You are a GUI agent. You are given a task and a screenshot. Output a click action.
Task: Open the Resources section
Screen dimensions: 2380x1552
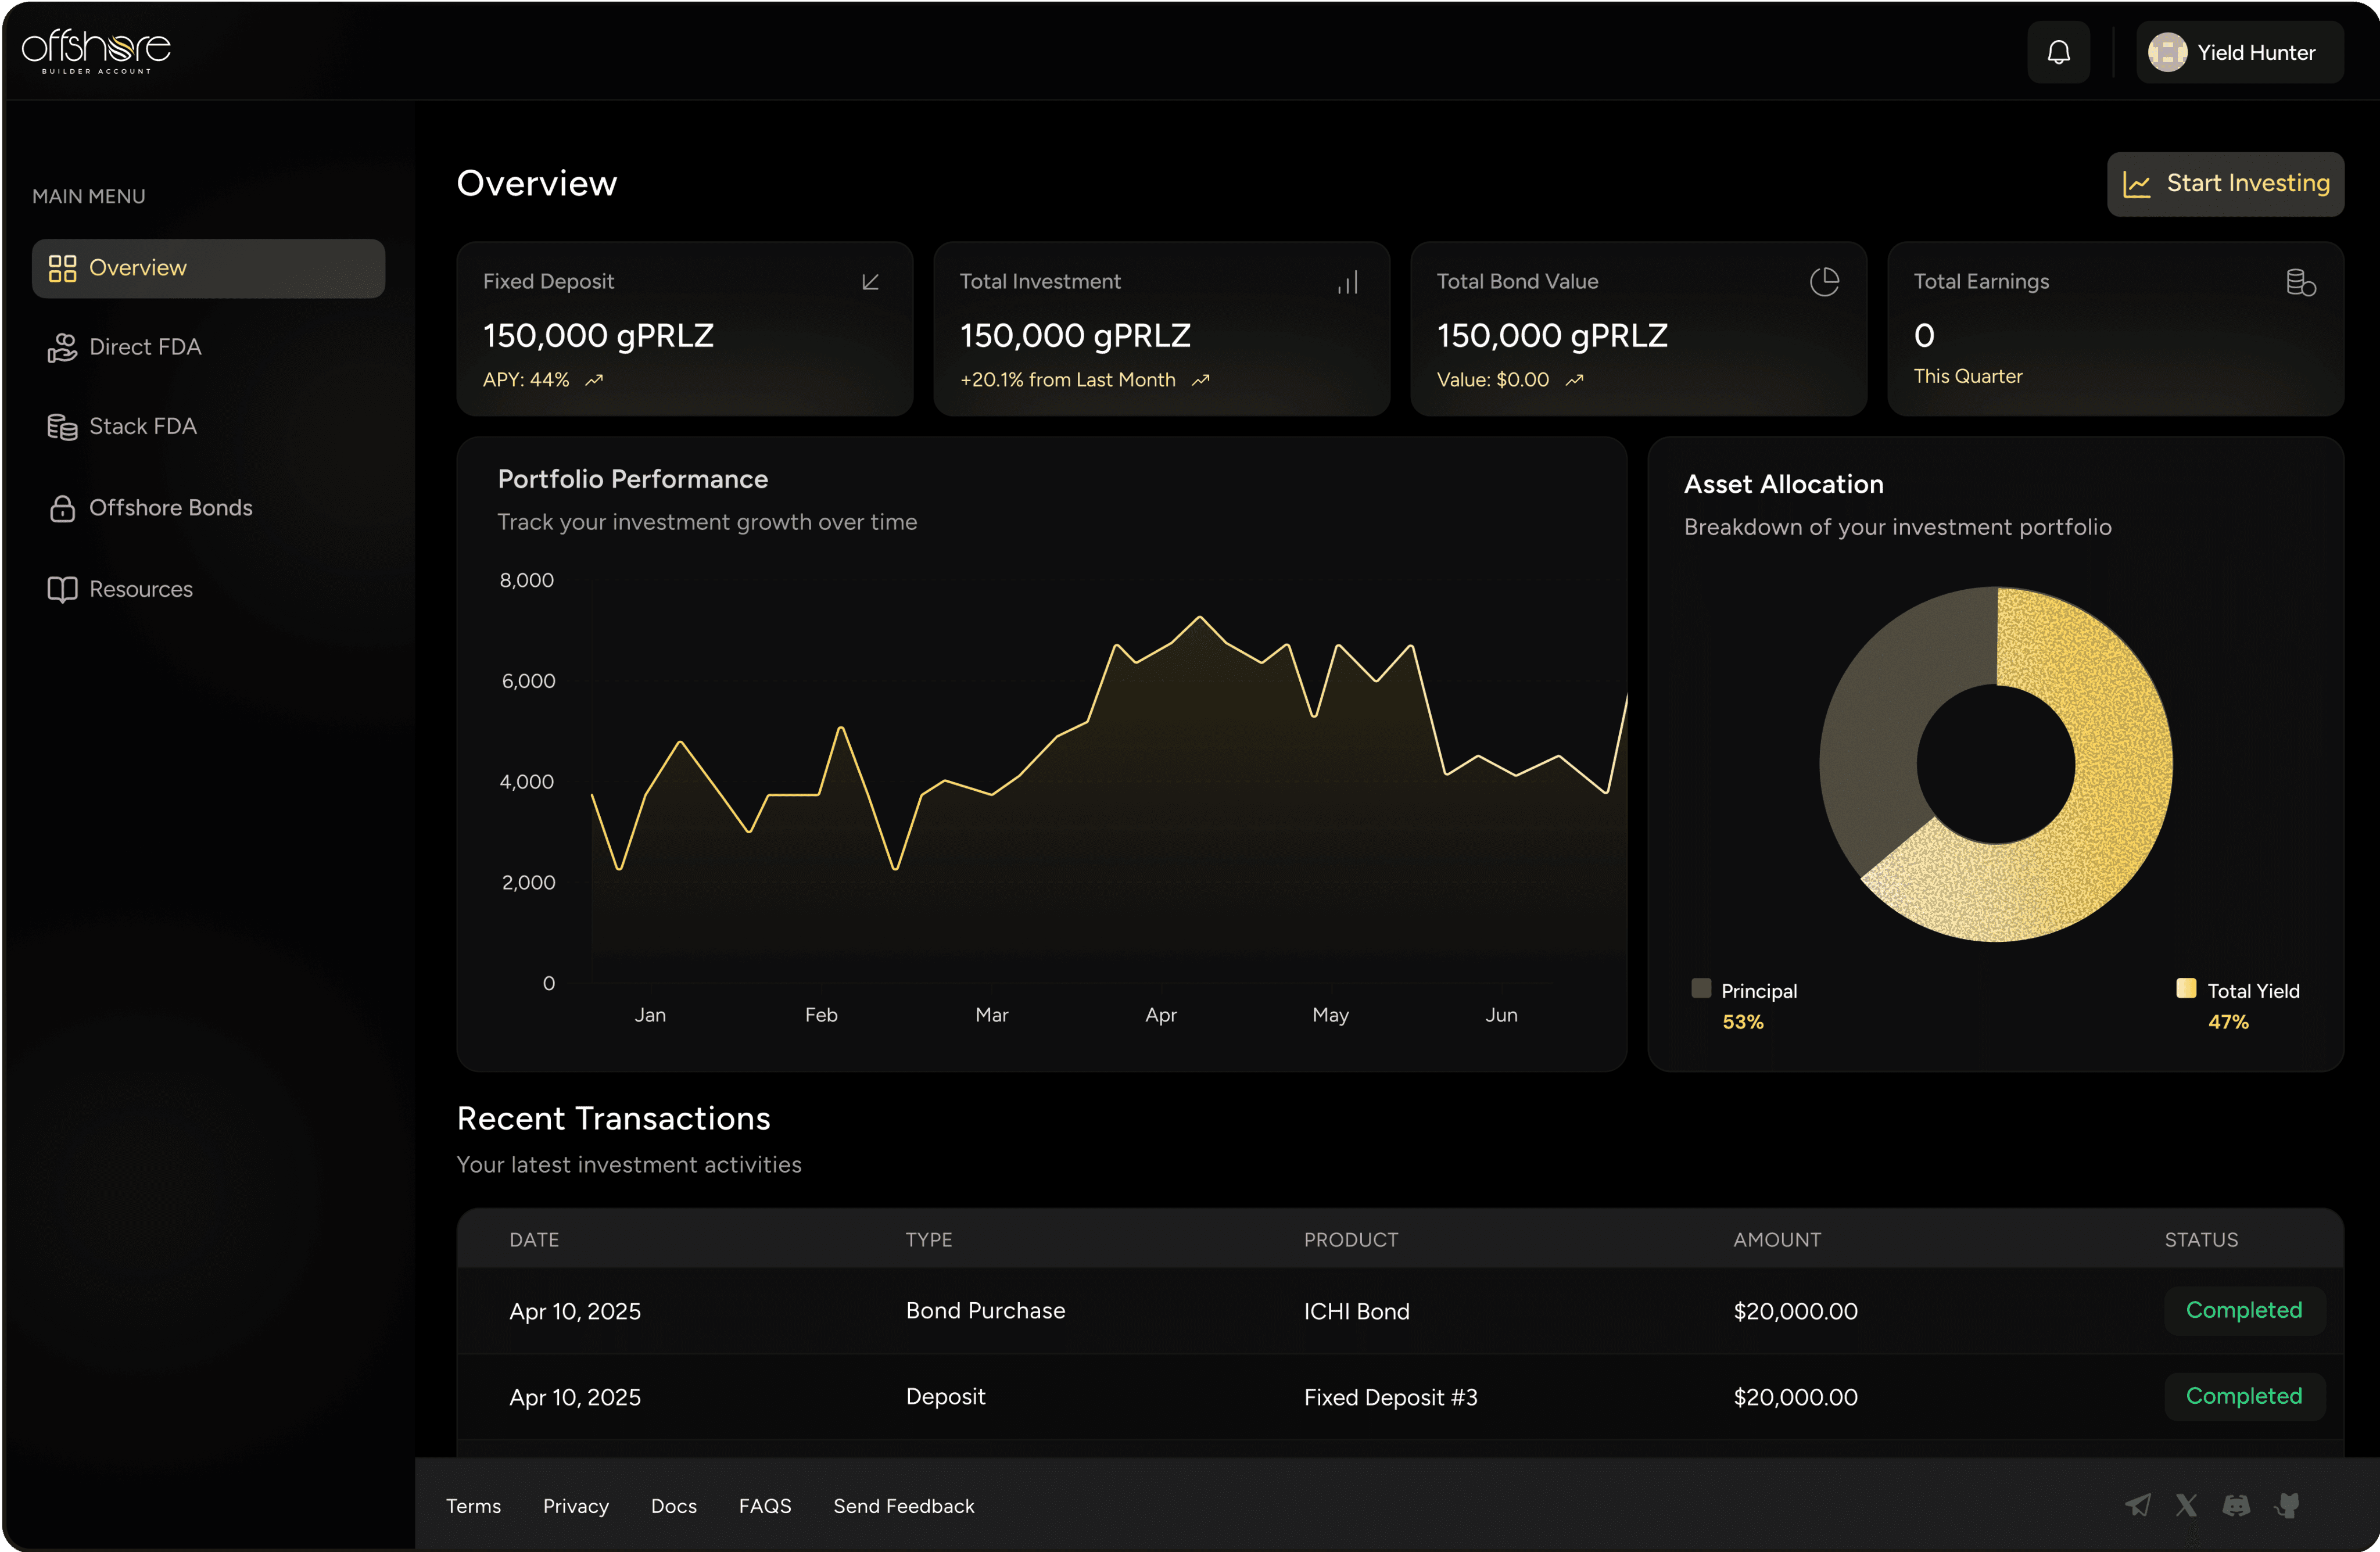click(140, 589)
